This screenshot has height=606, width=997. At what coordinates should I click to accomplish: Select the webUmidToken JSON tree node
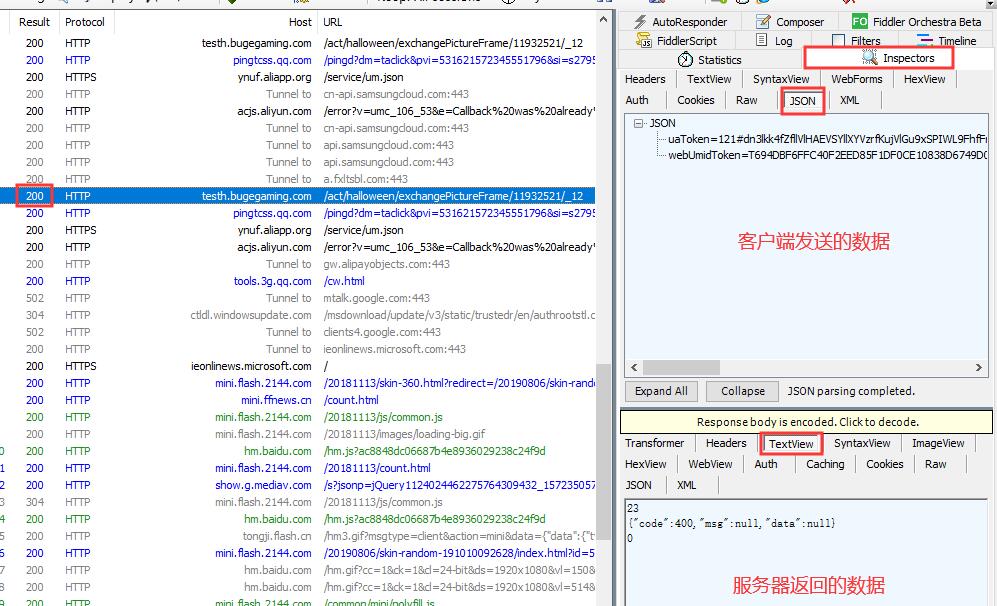827,155
